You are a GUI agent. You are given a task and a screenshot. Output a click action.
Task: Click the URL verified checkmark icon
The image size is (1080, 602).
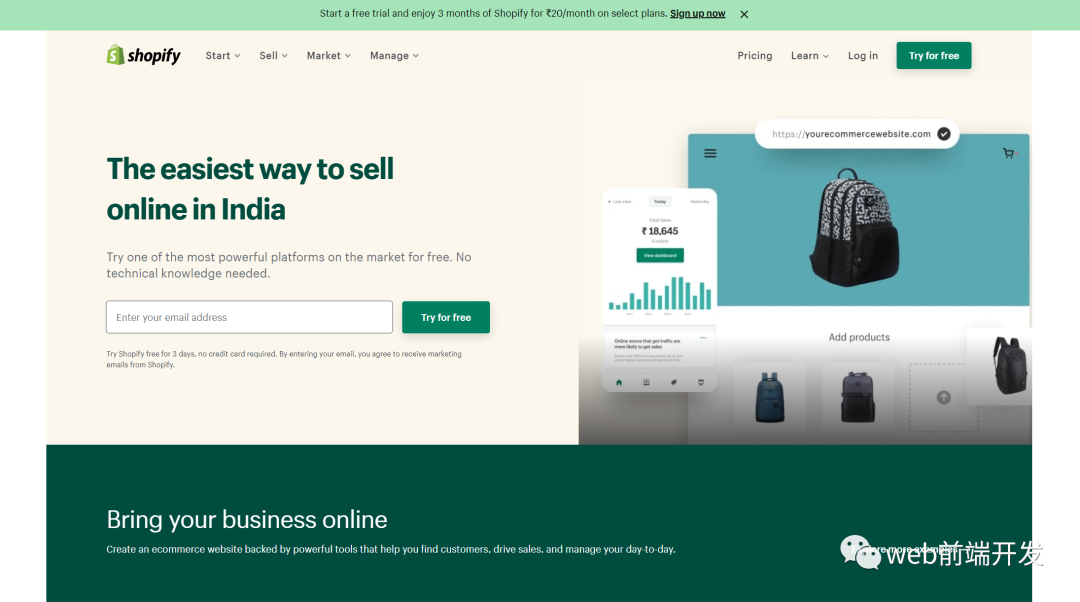click(944, 134)
